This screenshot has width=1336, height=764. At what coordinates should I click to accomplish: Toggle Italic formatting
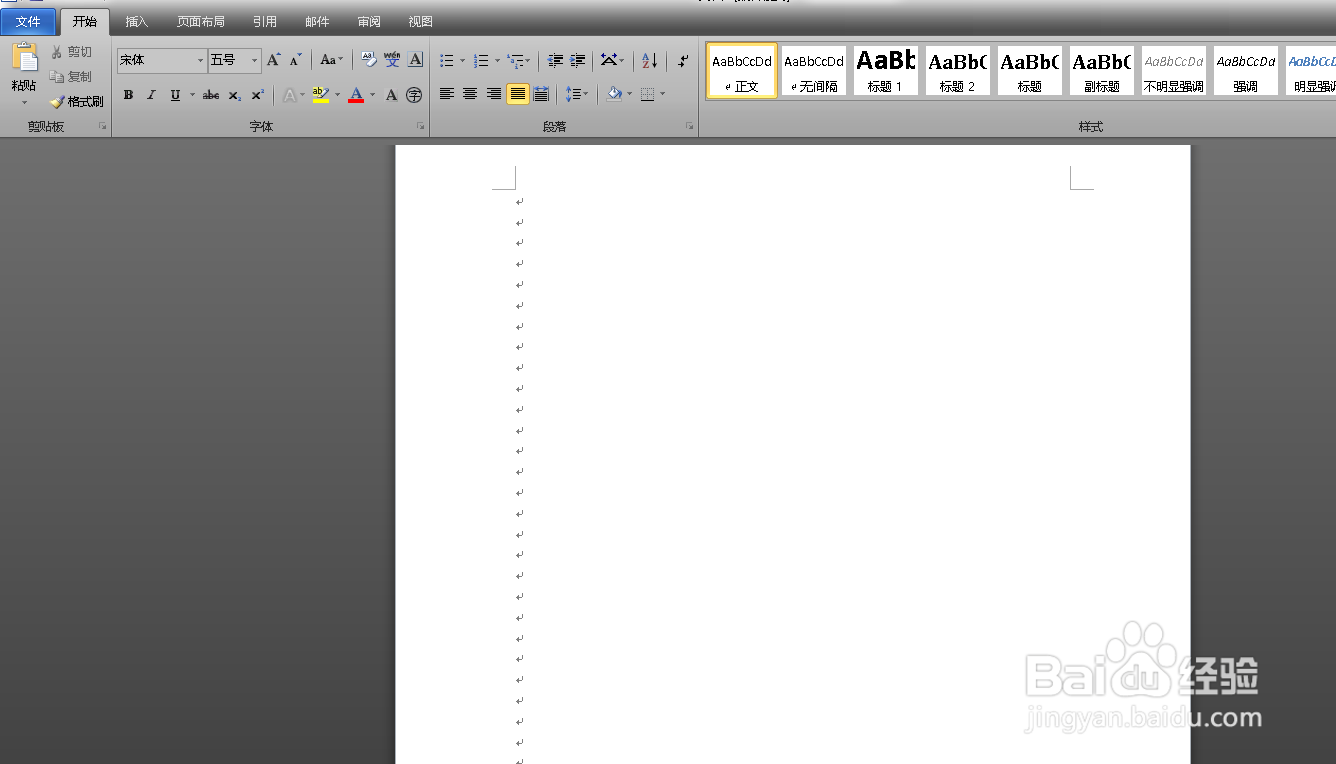tap(151, 95)
